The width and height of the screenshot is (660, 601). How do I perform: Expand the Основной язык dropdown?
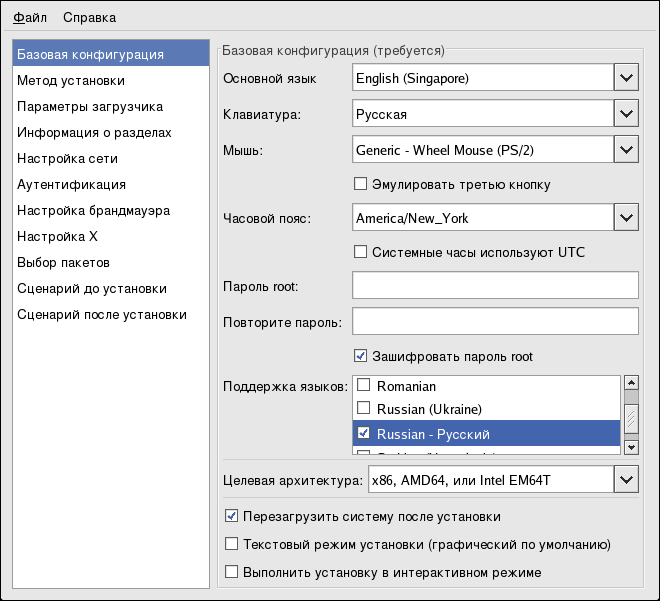click(626, 77)
